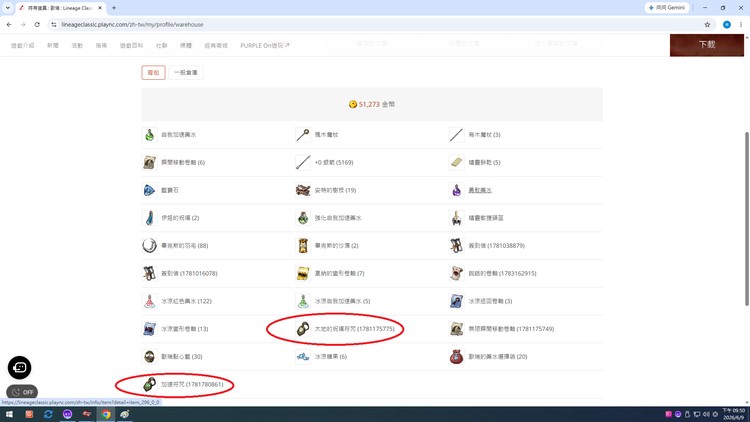Image resolution: width=750 pixels, height=422 pixels.
Task: Toggle the dark mode OFF switch
Action: (22, 392)
